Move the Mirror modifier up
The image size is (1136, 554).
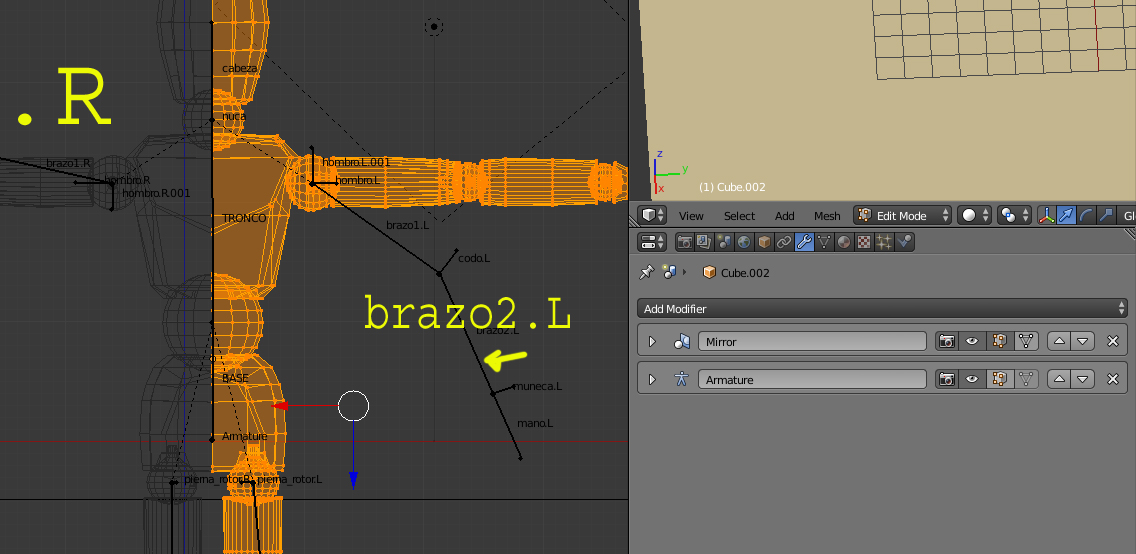pos(1060,341)
